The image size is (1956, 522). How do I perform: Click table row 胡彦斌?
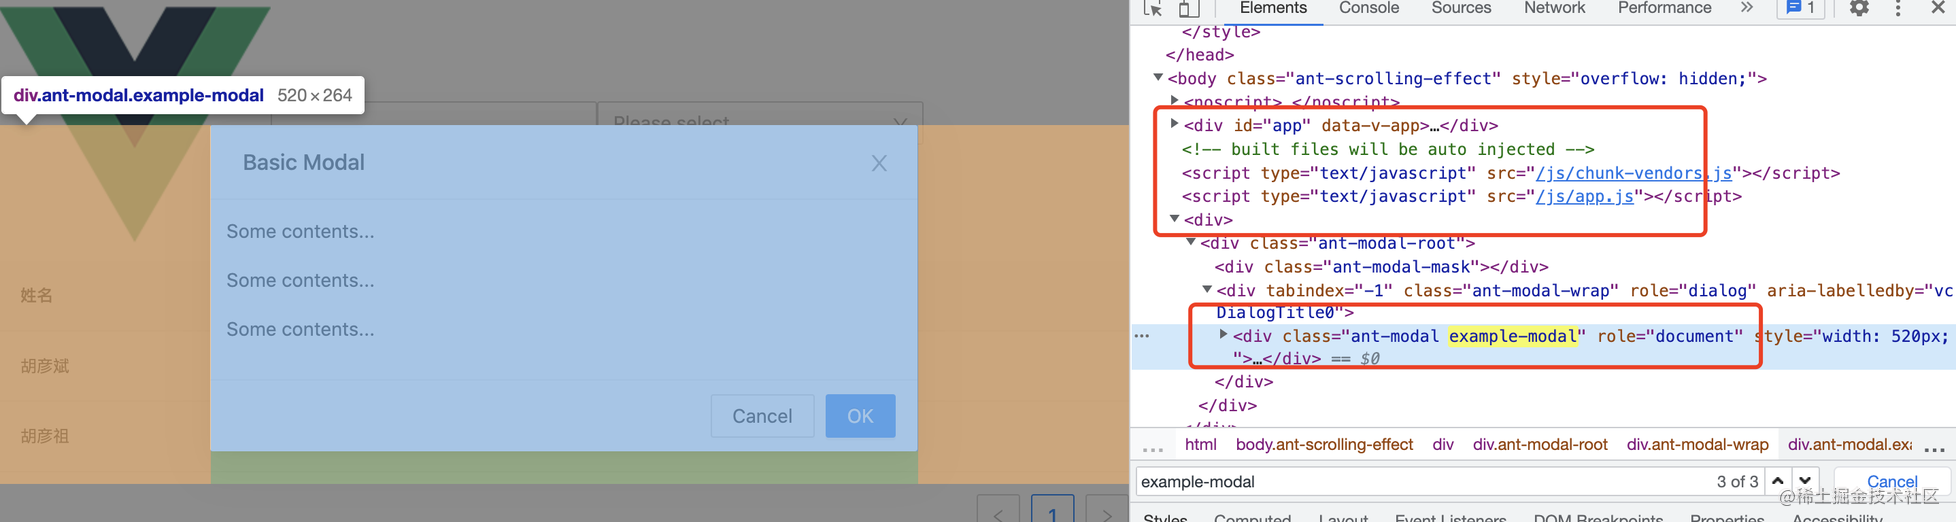(x=45, y=366)
